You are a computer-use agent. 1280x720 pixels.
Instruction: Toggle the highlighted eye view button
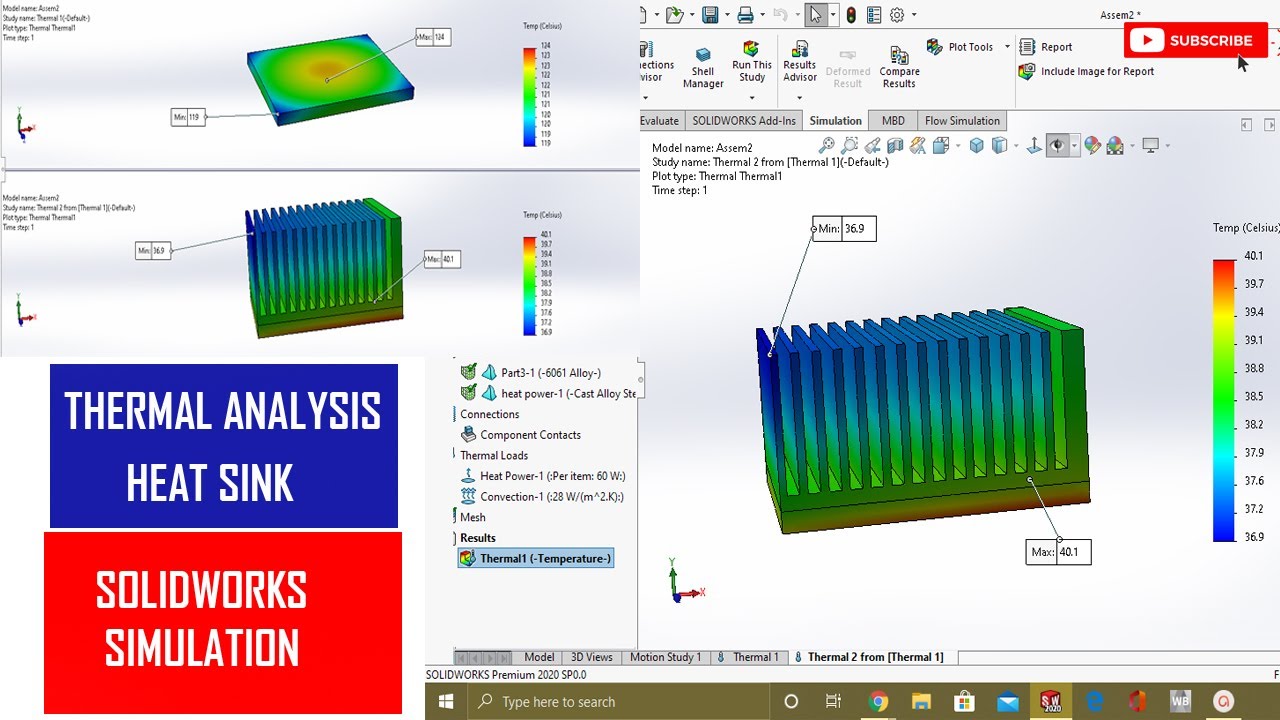(1057, 146)
